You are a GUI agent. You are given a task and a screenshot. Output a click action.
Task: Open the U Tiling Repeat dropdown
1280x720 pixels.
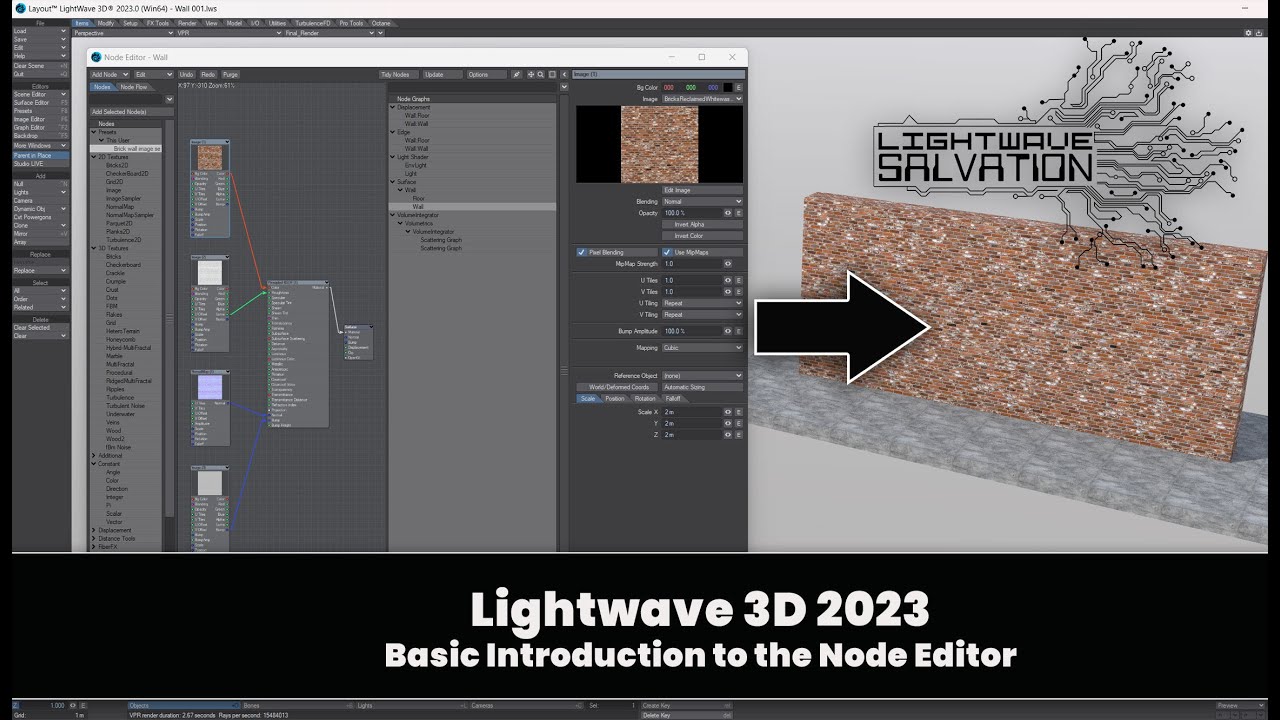point(702,303)
